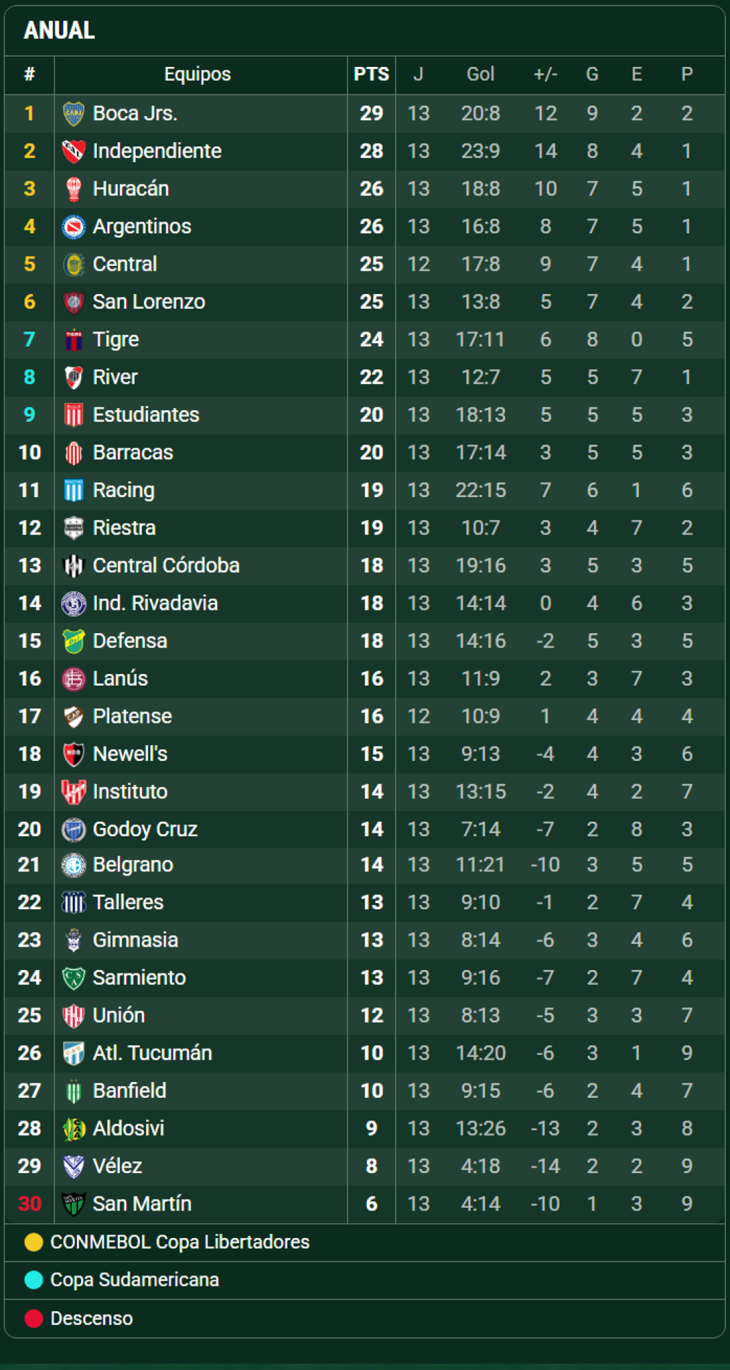Click the Racing club crest
The height and width of the screenshot is (1370, 730).
tap(73, 490)
